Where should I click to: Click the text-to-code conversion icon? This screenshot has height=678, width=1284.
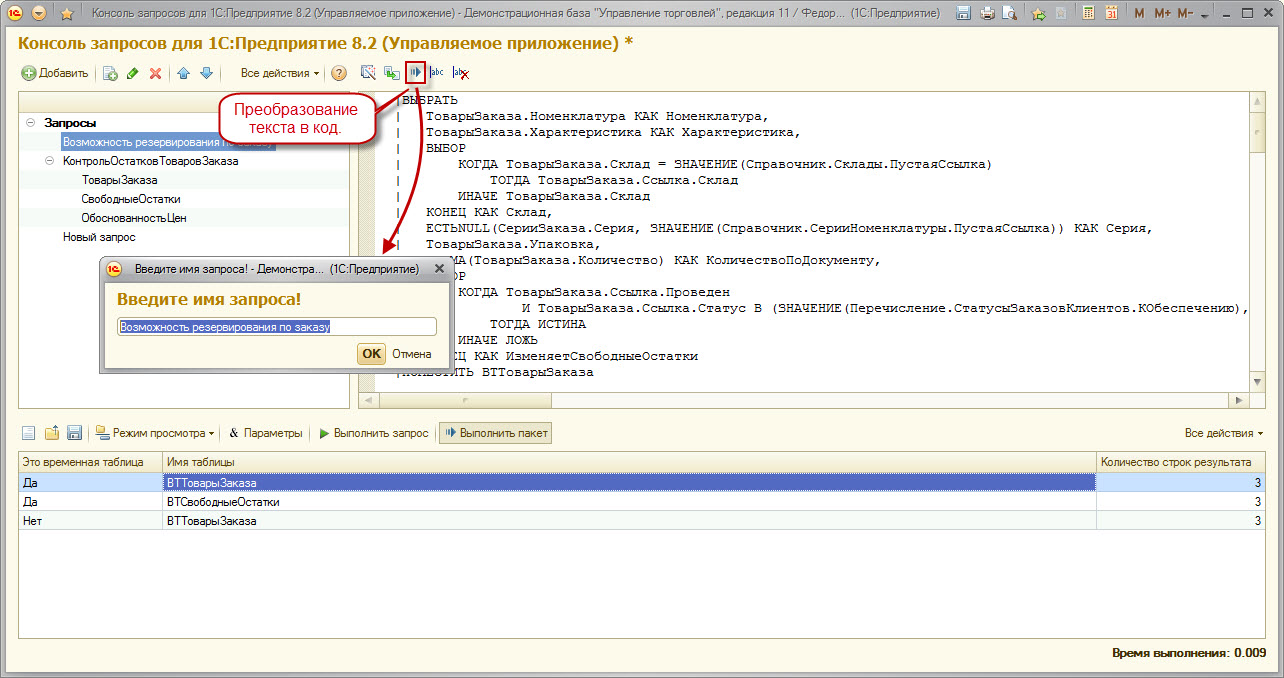coord(415,73)
